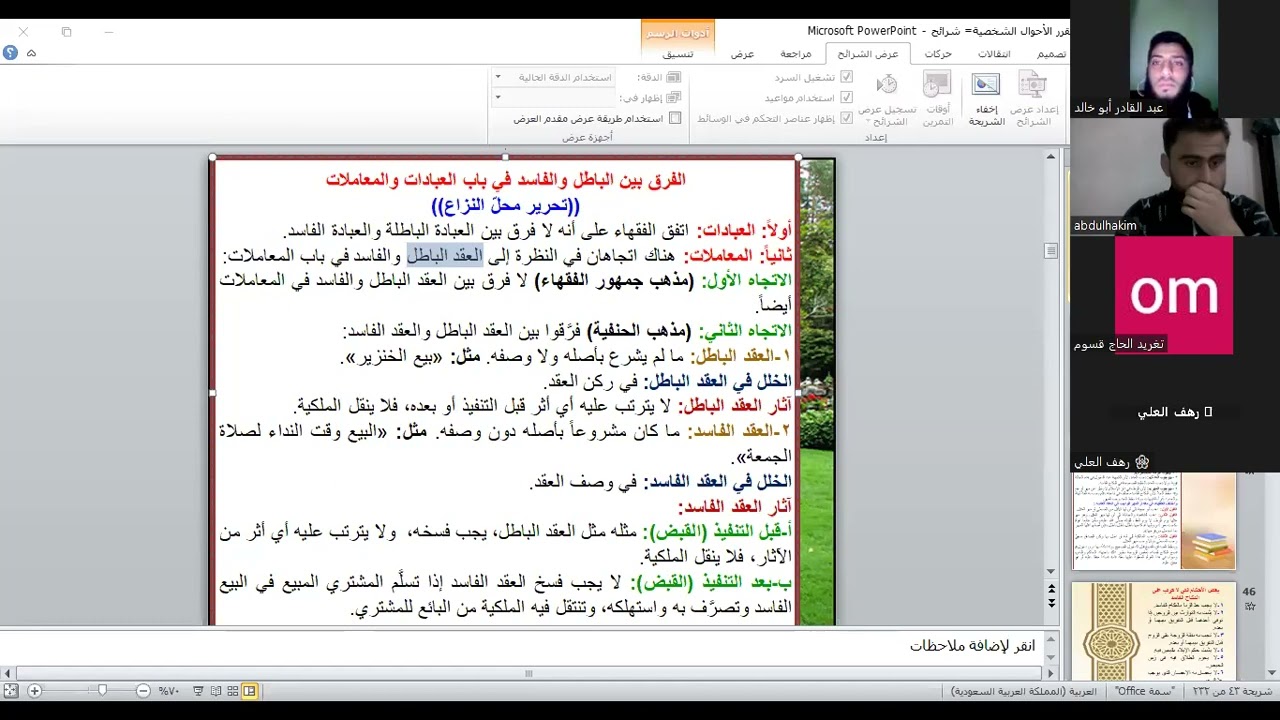Click Next Slide double-arrow under vertical scrollbar
Image resolution: width=1280 pixels, height=720 pixels.
click(x=1051, y=603)
